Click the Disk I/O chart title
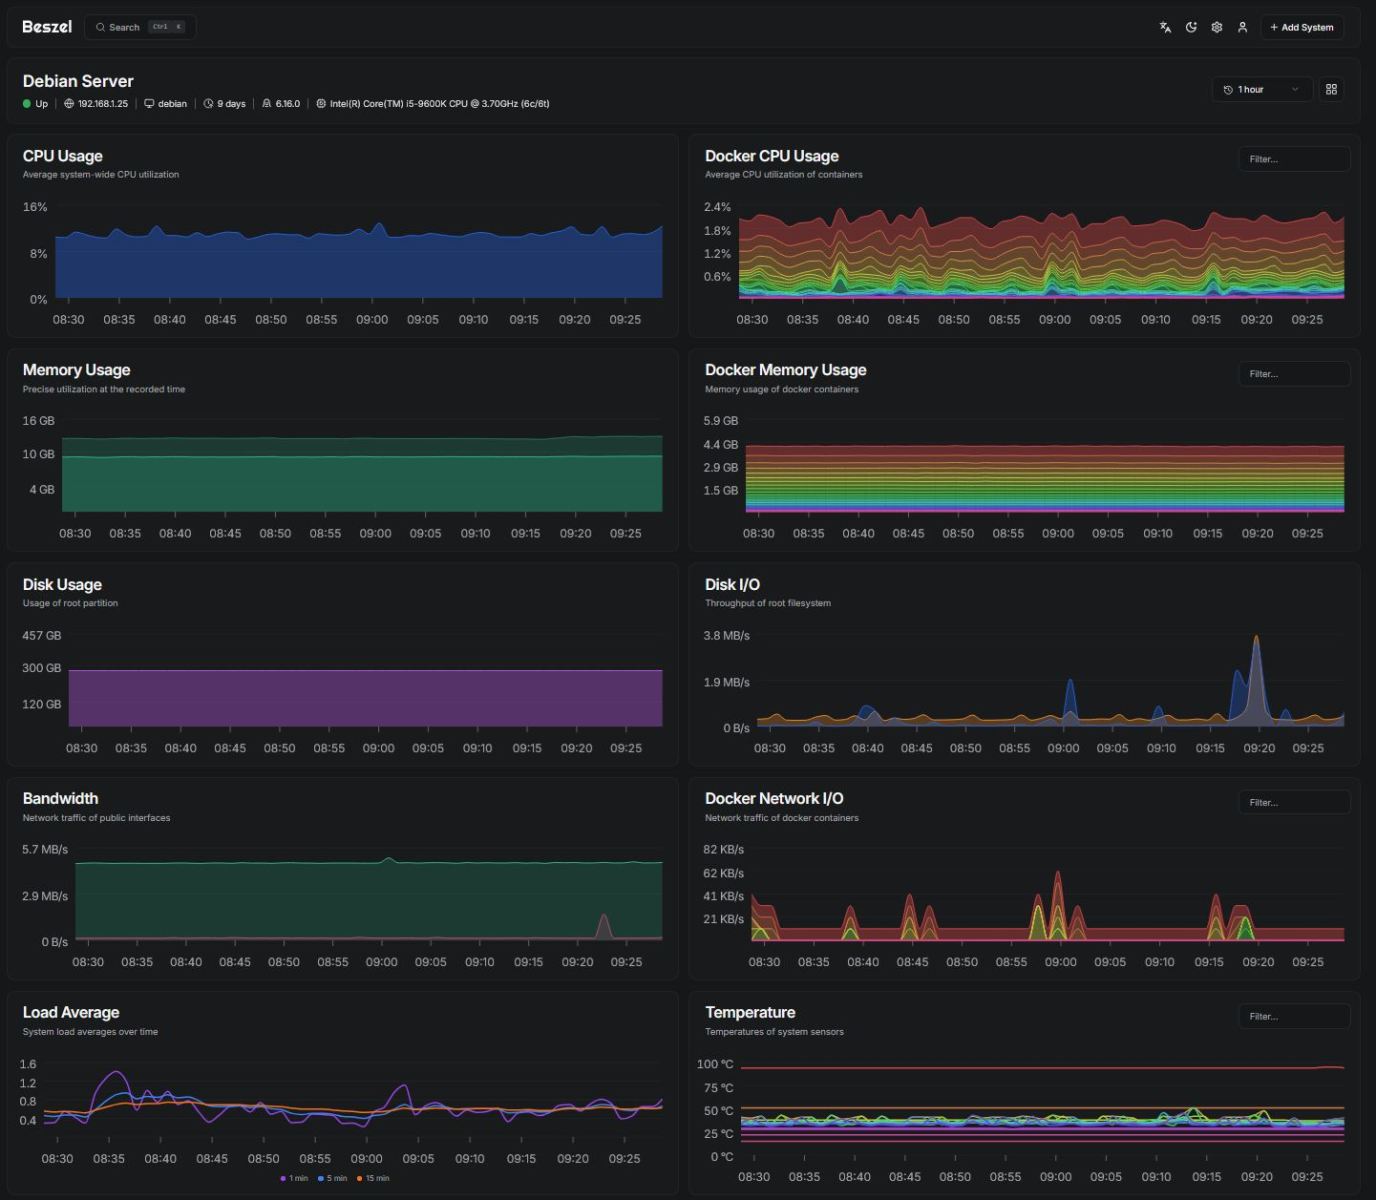 [732, 585]
